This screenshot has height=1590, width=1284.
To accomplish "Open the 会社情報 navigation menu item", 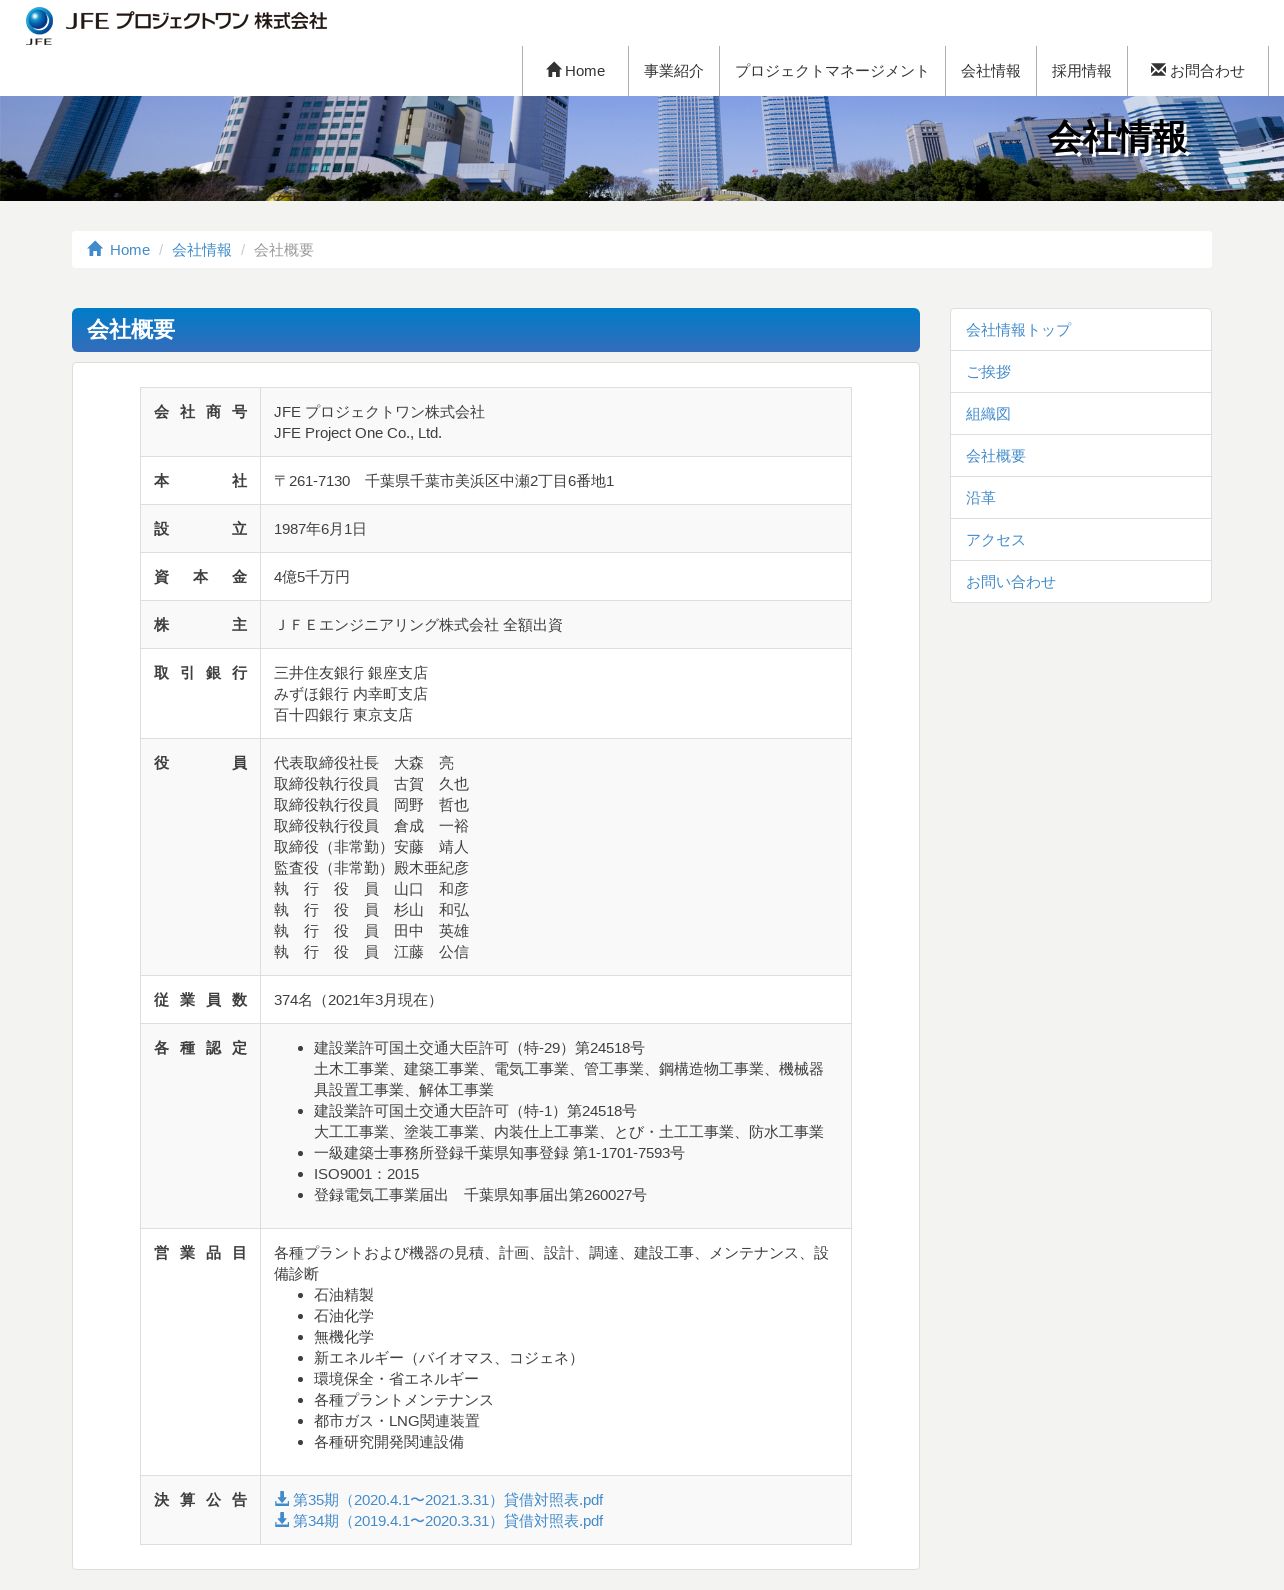I will click(991, 71).
